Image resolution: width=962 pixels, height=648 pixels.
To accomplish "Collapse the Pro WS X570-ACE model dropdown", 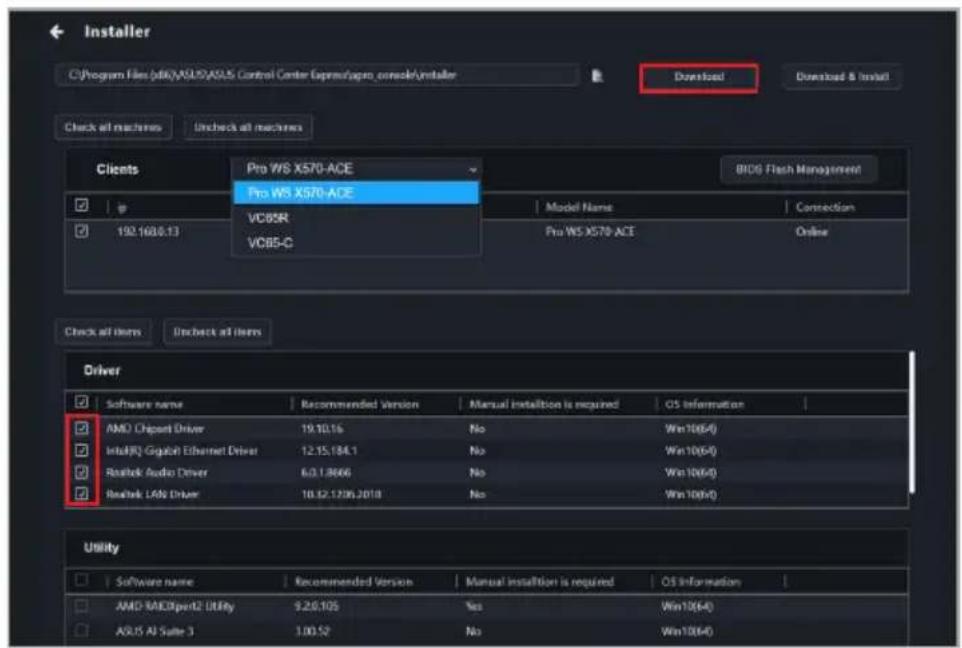I will [356, 169].
